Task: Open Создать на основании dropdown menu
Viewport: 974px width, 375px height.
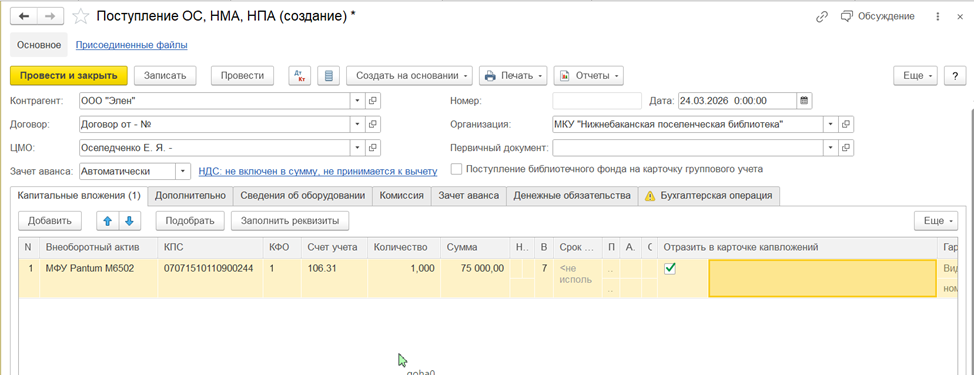Action: coord(409,76)
